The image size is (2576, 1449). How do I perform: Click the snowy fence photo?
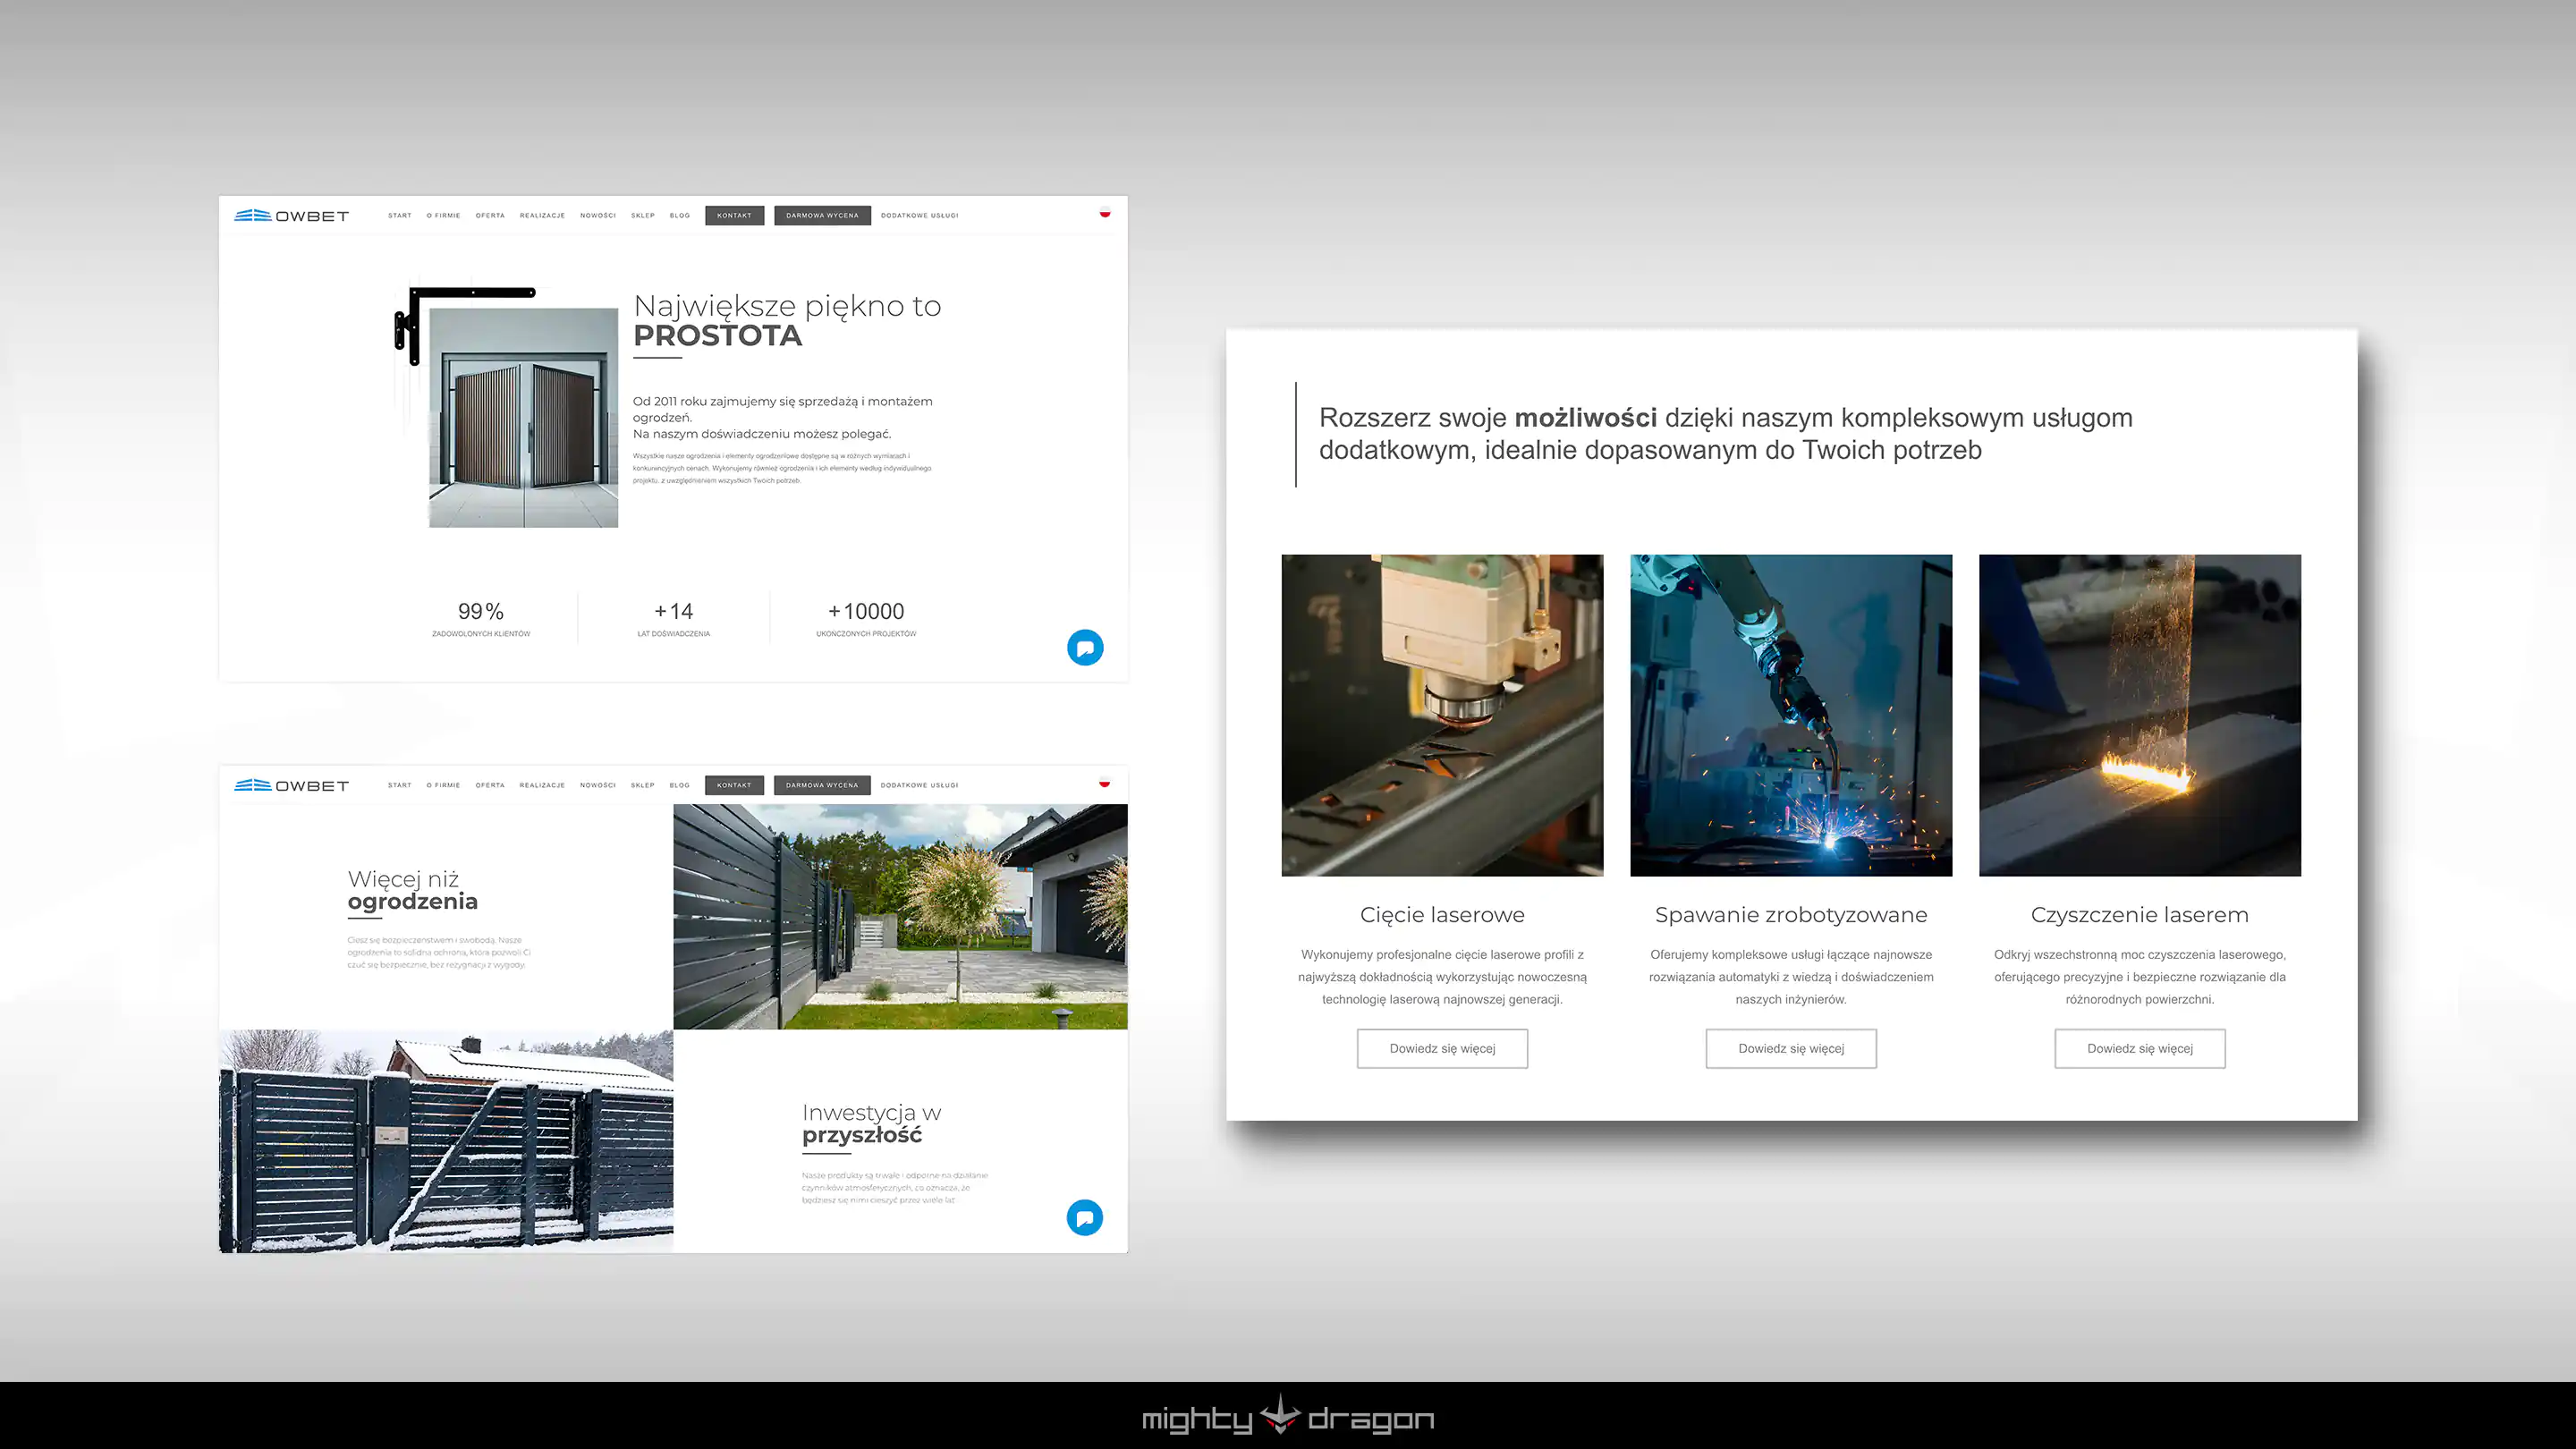pyautogui.click(x=446, y=1141)
